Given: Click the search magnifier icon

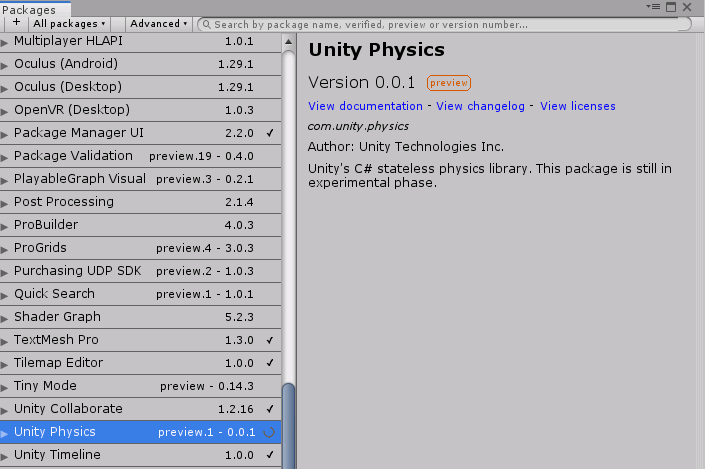Looking at the screenshot, I should coord(206,24).
